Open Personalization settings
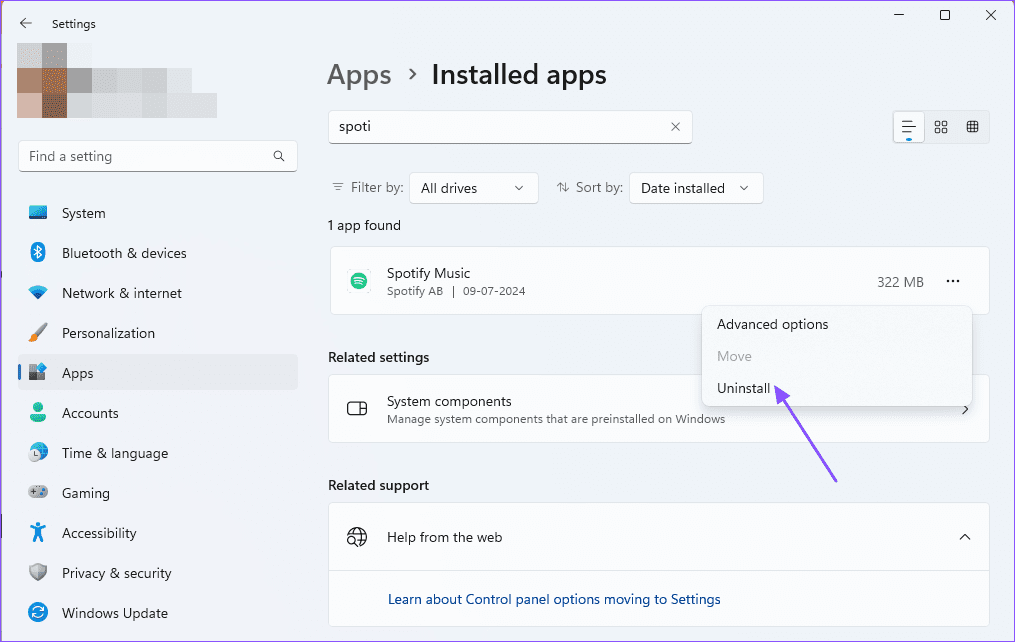This screenshot has height=642, width=1015. tap(158, 333)
